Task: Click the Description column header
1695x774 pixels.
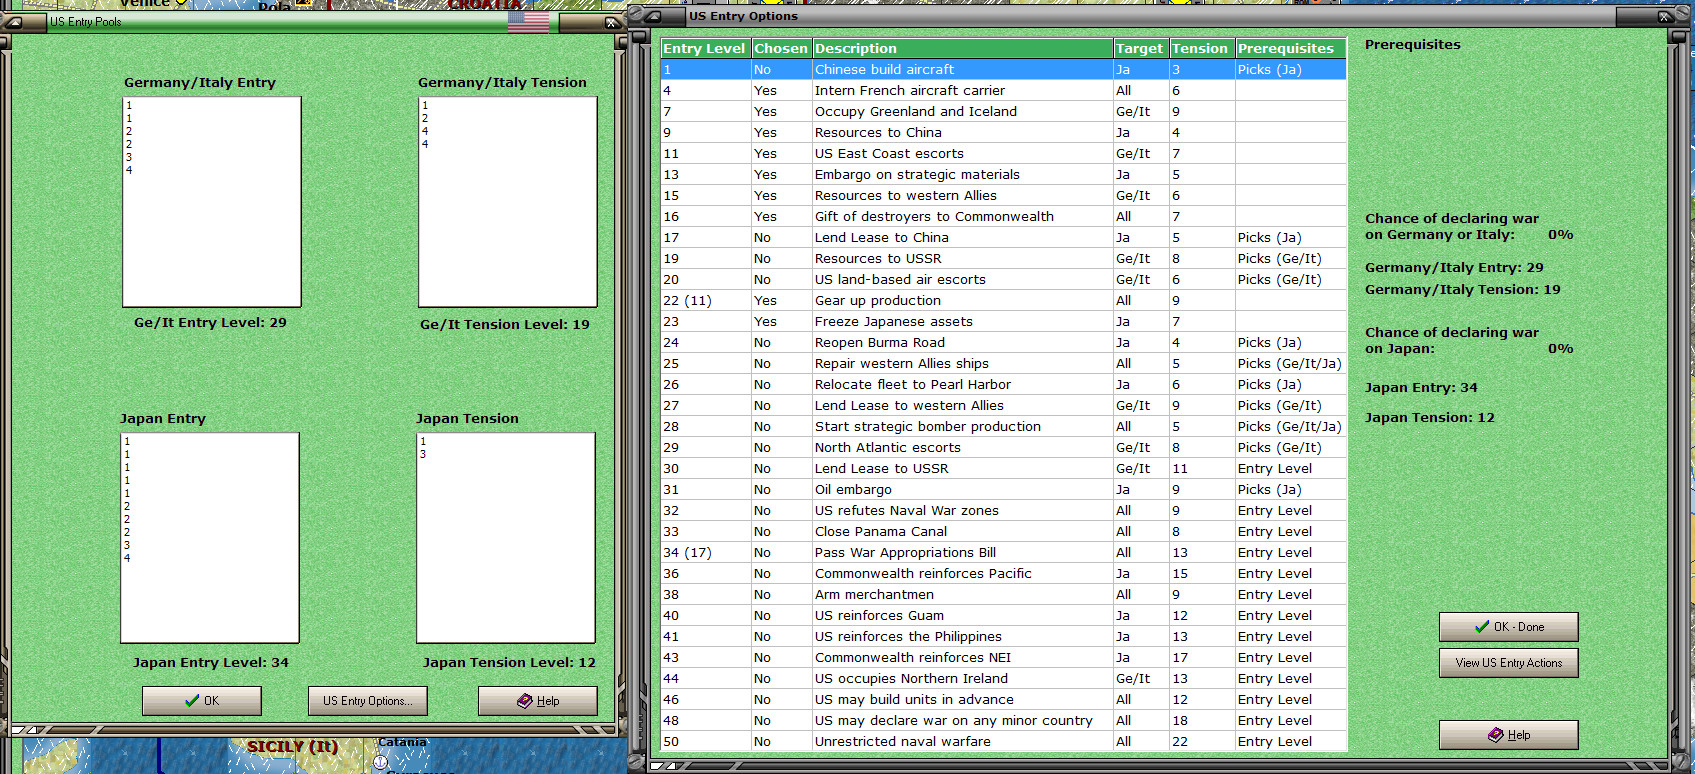Action: 962,48
